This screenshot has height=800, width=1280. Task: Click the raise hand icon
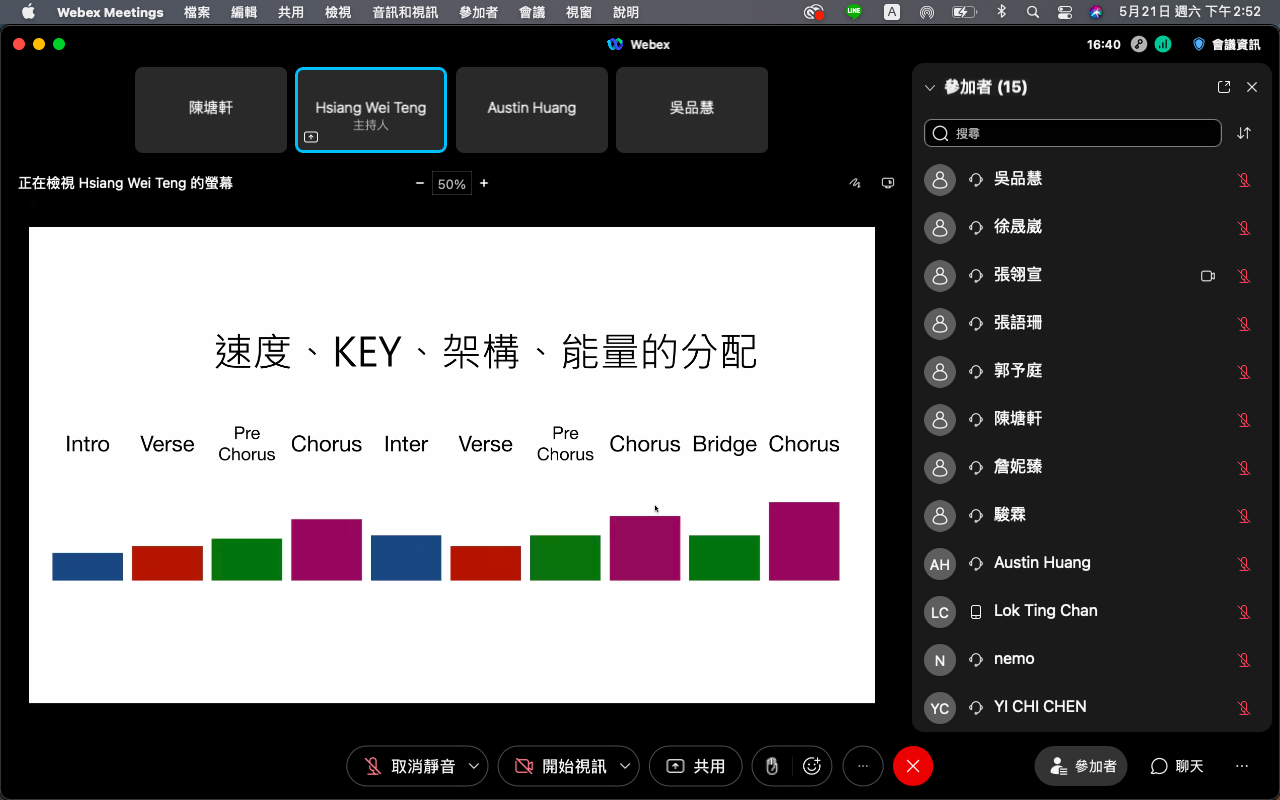click(771, 766)
